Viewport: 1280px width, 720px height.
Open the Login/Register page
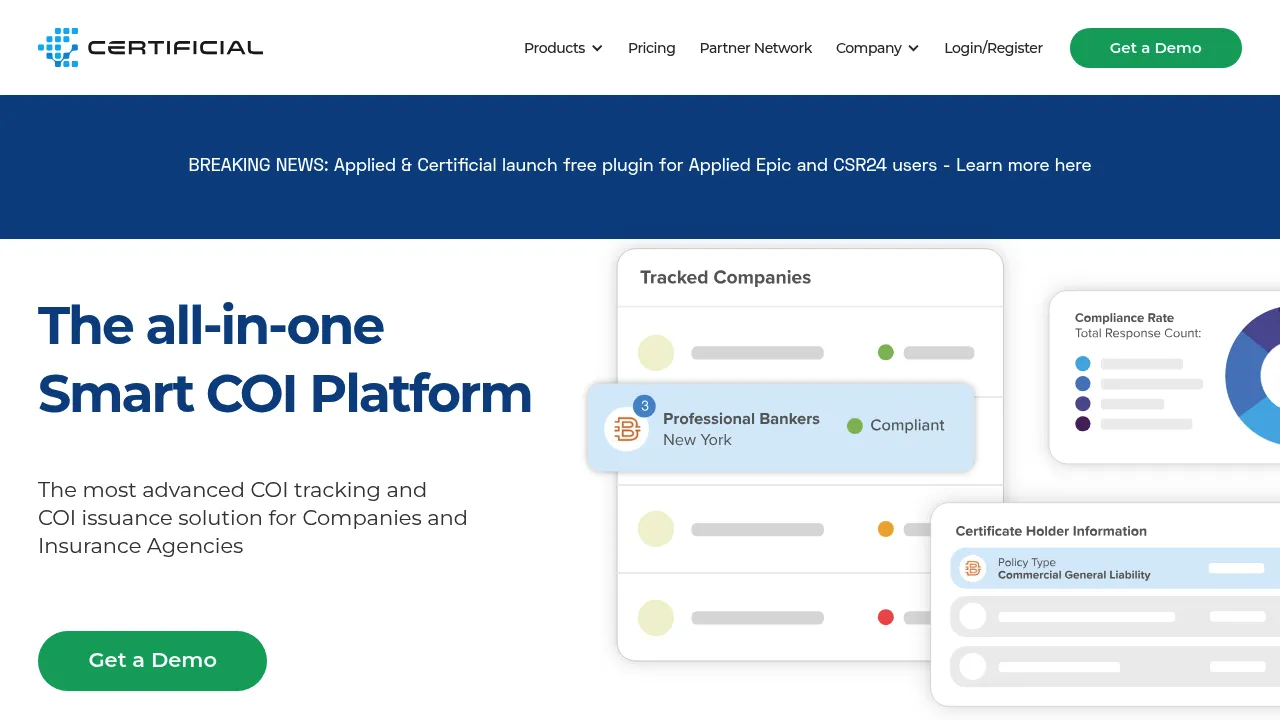[993, 48]
